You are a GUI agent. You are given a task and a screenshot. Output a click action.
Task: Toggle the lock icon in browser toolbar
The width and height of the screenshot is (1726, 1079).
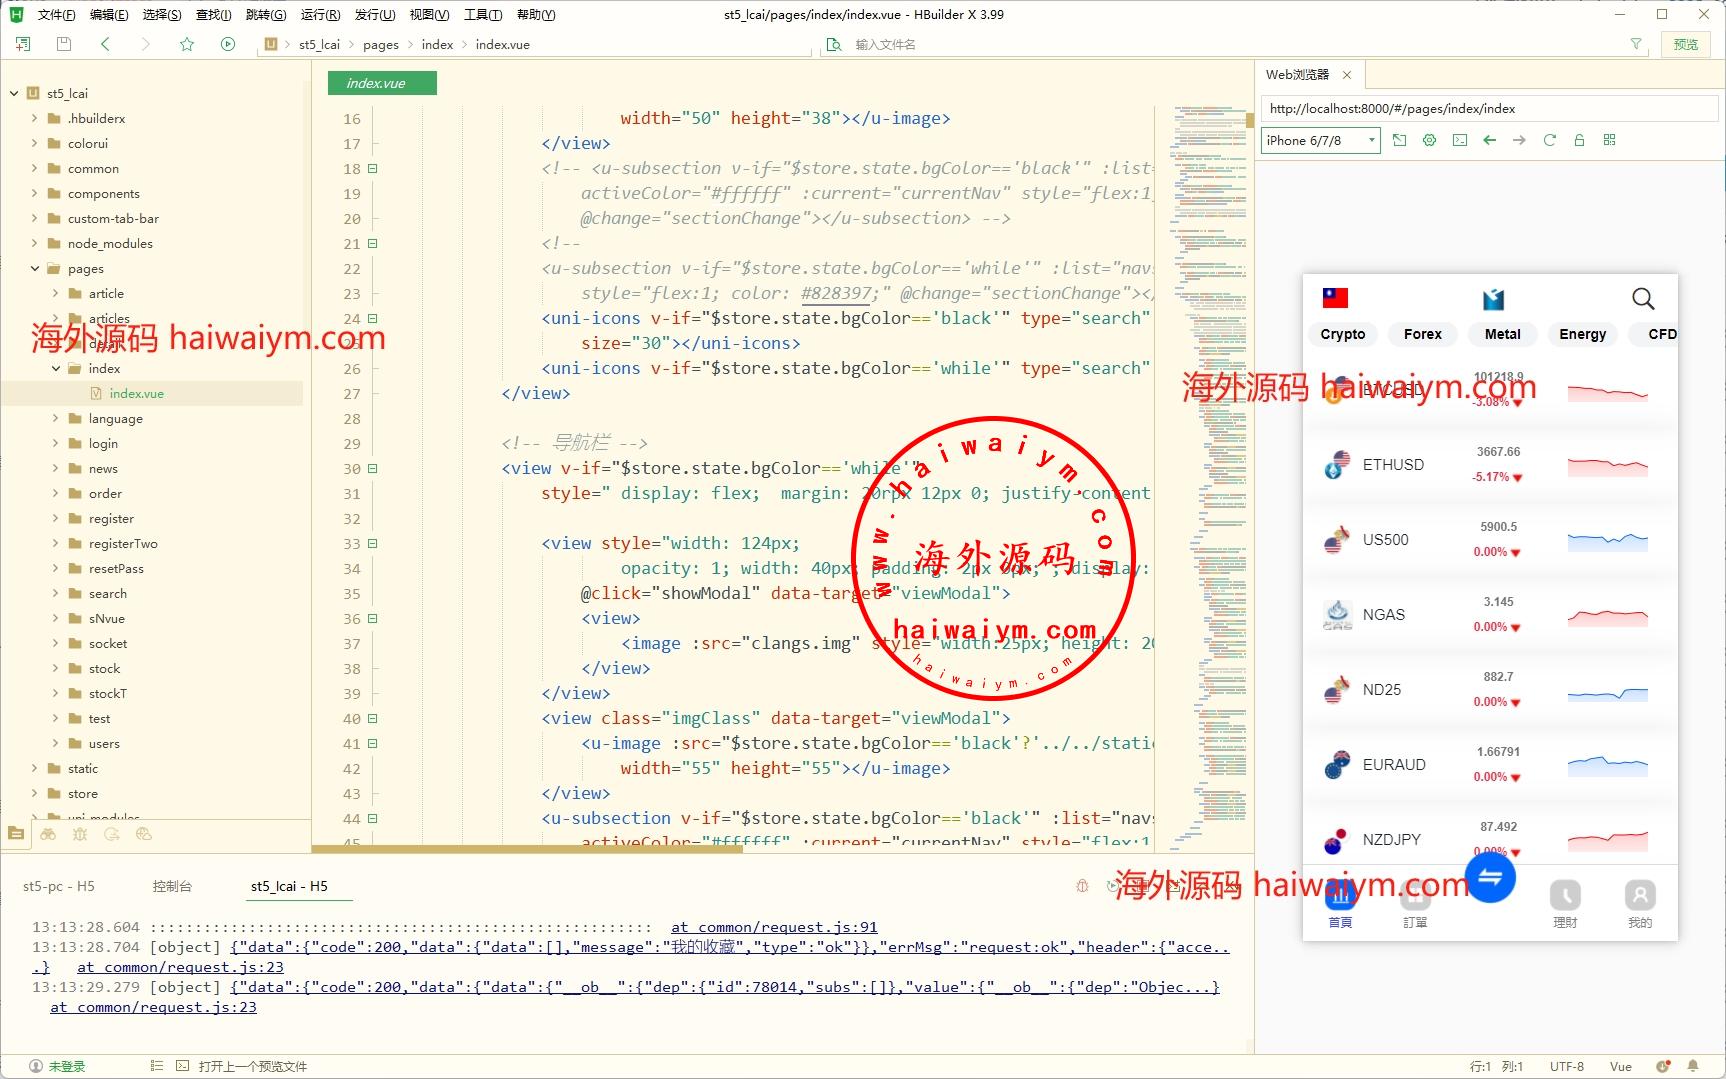click(x=1579, y=140)
